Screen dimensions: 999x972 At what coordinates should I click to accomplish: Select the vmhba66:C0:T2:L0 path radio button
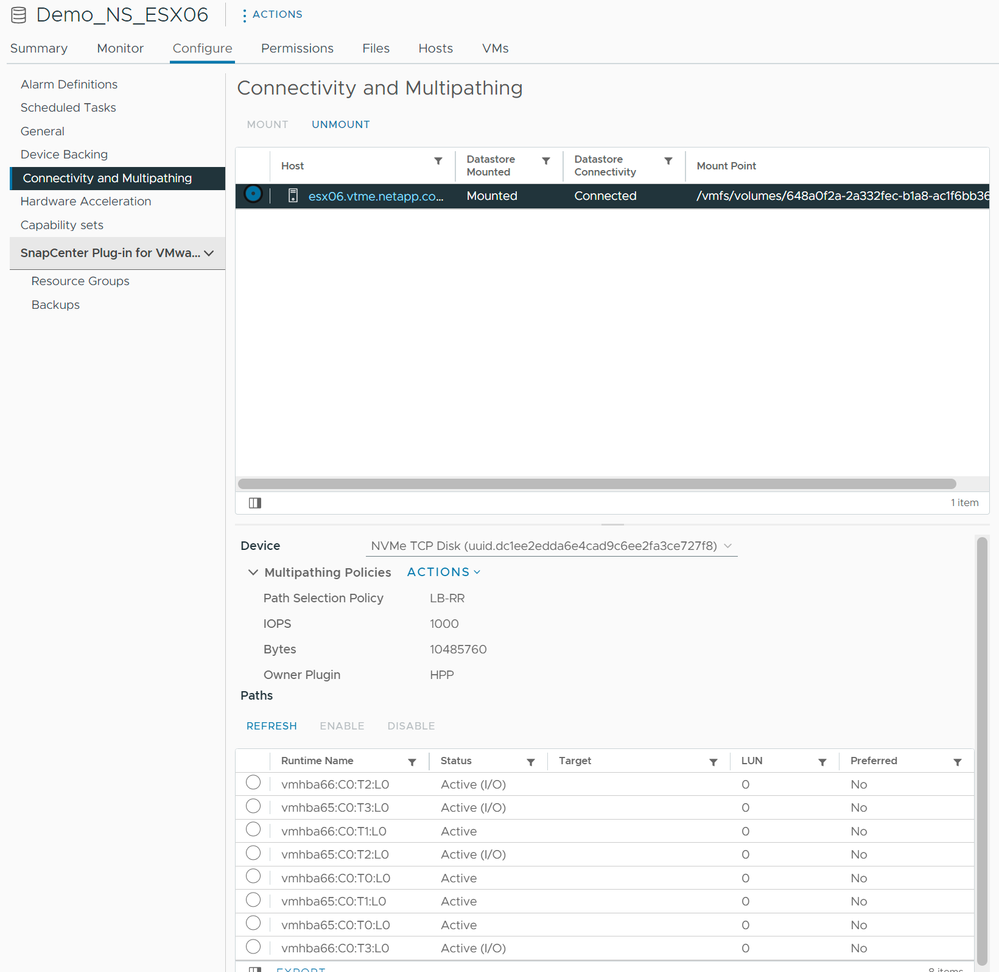[253, 783]
